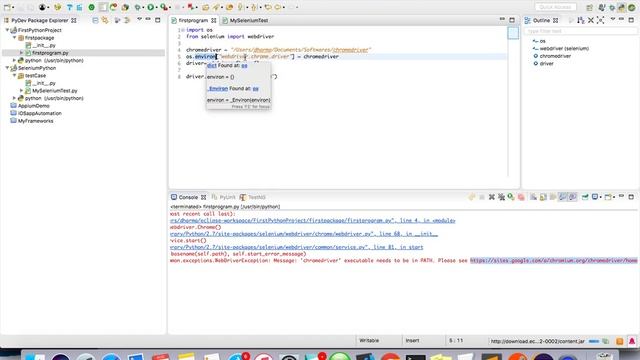Select the firstprogram editor tab
The width and height of the screenshot is (640, 360).
pyautogui.click(x=194, y=20)
